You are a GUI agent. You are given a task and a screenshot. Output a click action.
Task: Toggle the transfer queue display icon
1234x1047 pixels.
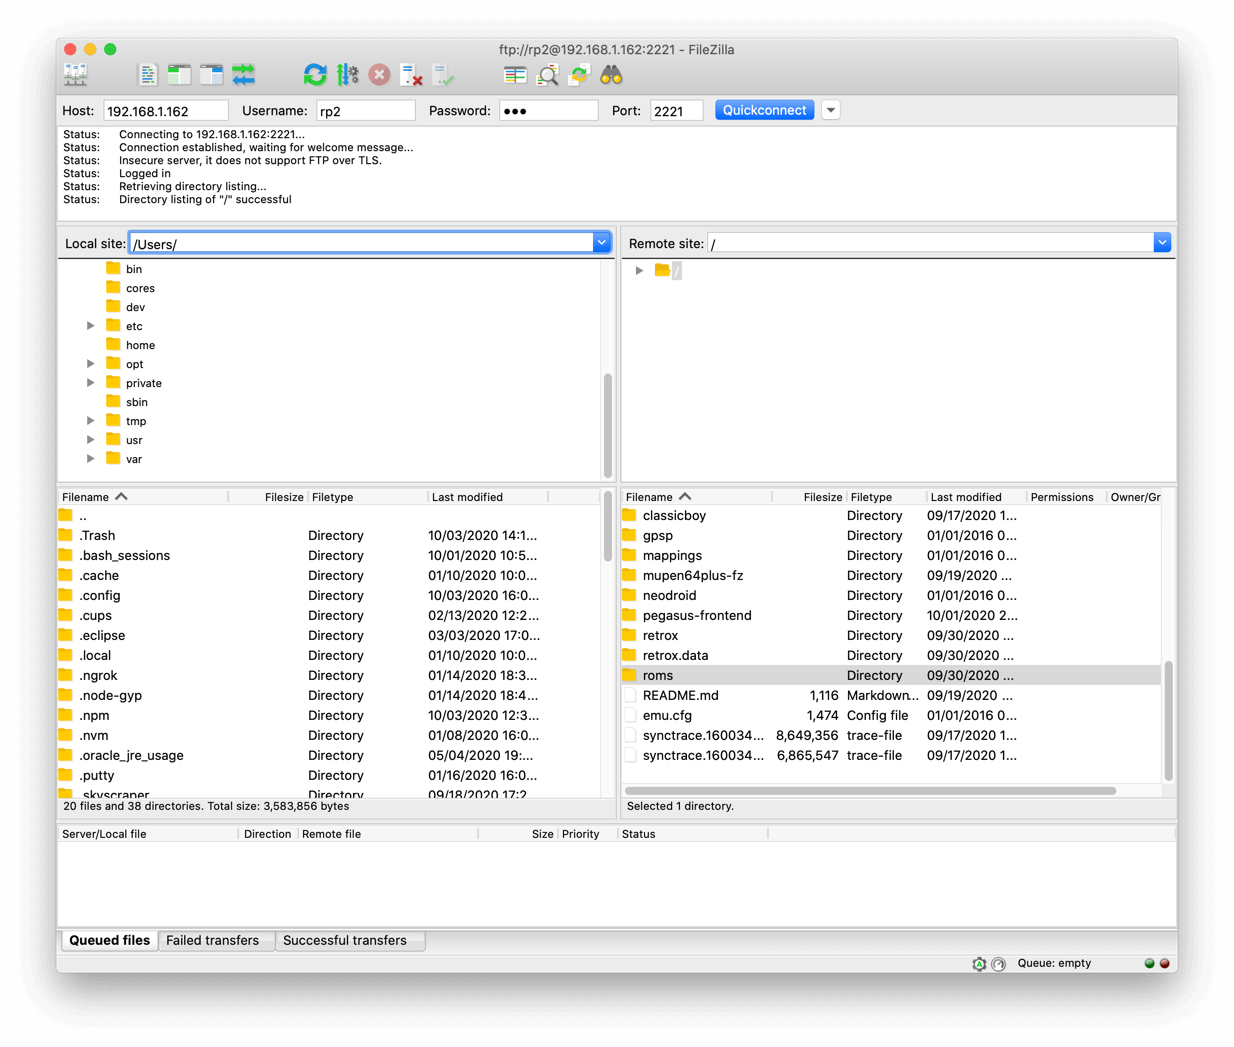point(244,75)
